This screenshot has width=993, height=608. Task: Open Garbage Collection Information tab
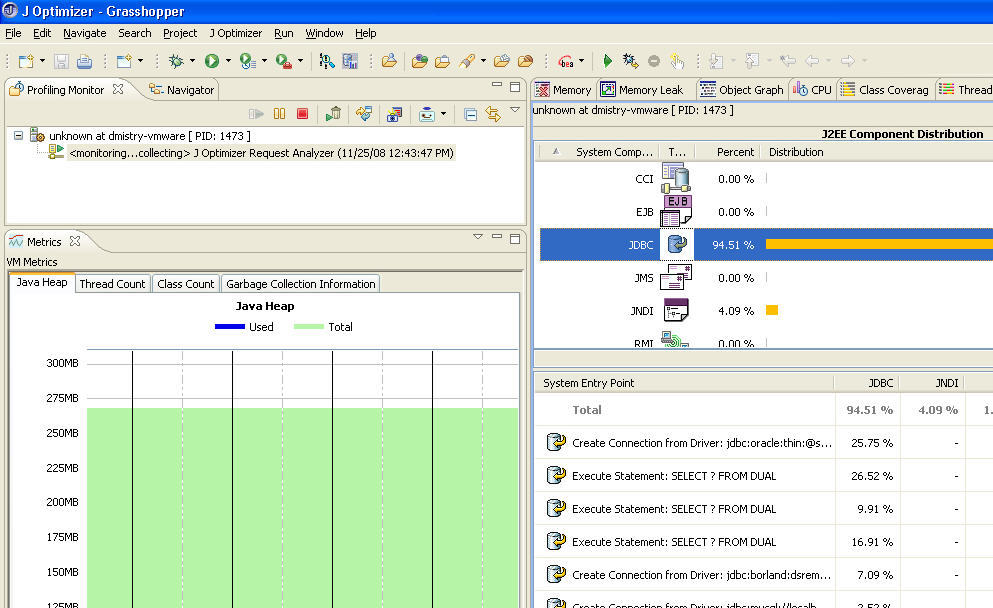pyautogui.click(x=301, y=284)
